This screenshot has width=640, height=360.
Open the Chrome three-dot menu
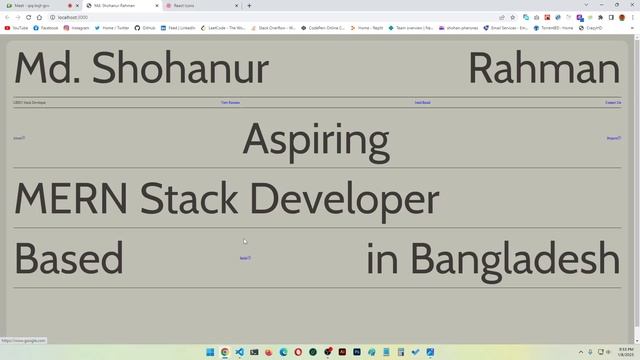pyautogui.click(x=633, y=18)
